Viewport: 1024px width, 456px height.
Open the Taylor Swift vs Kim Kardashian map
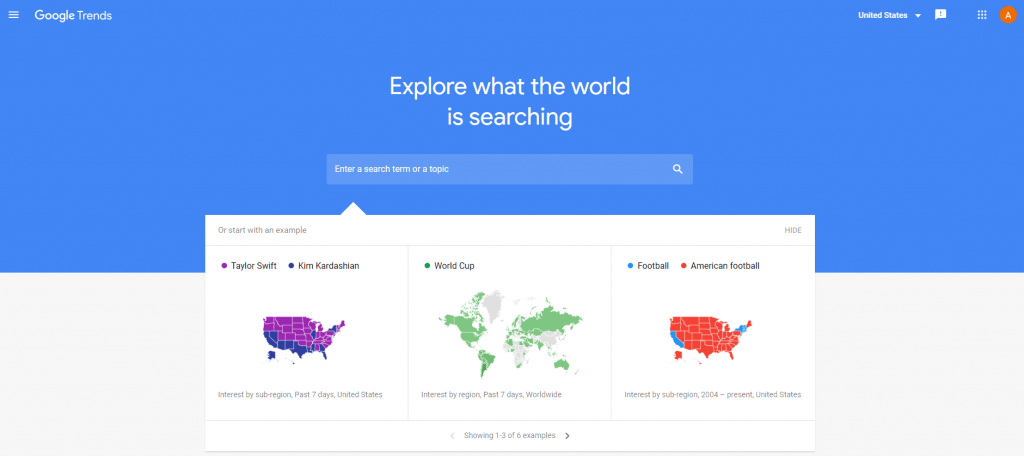point(305,334)
